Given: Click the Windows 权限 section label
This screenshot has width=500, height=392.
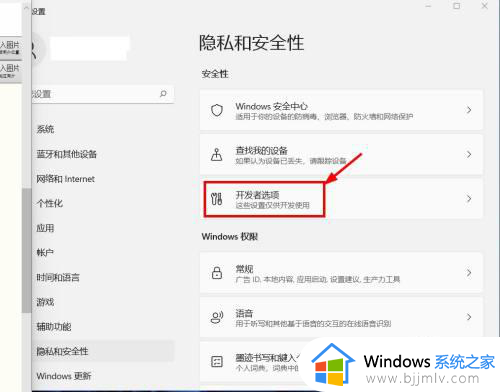Looking at the screenshot, I should pos(230,237).
